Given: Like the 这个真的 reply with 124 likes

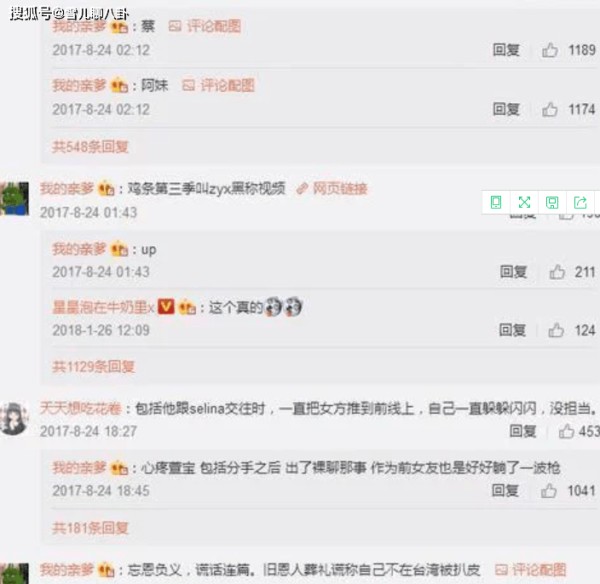Looking at the screenshot, I should pyautogui.click(x=556, y=330).
